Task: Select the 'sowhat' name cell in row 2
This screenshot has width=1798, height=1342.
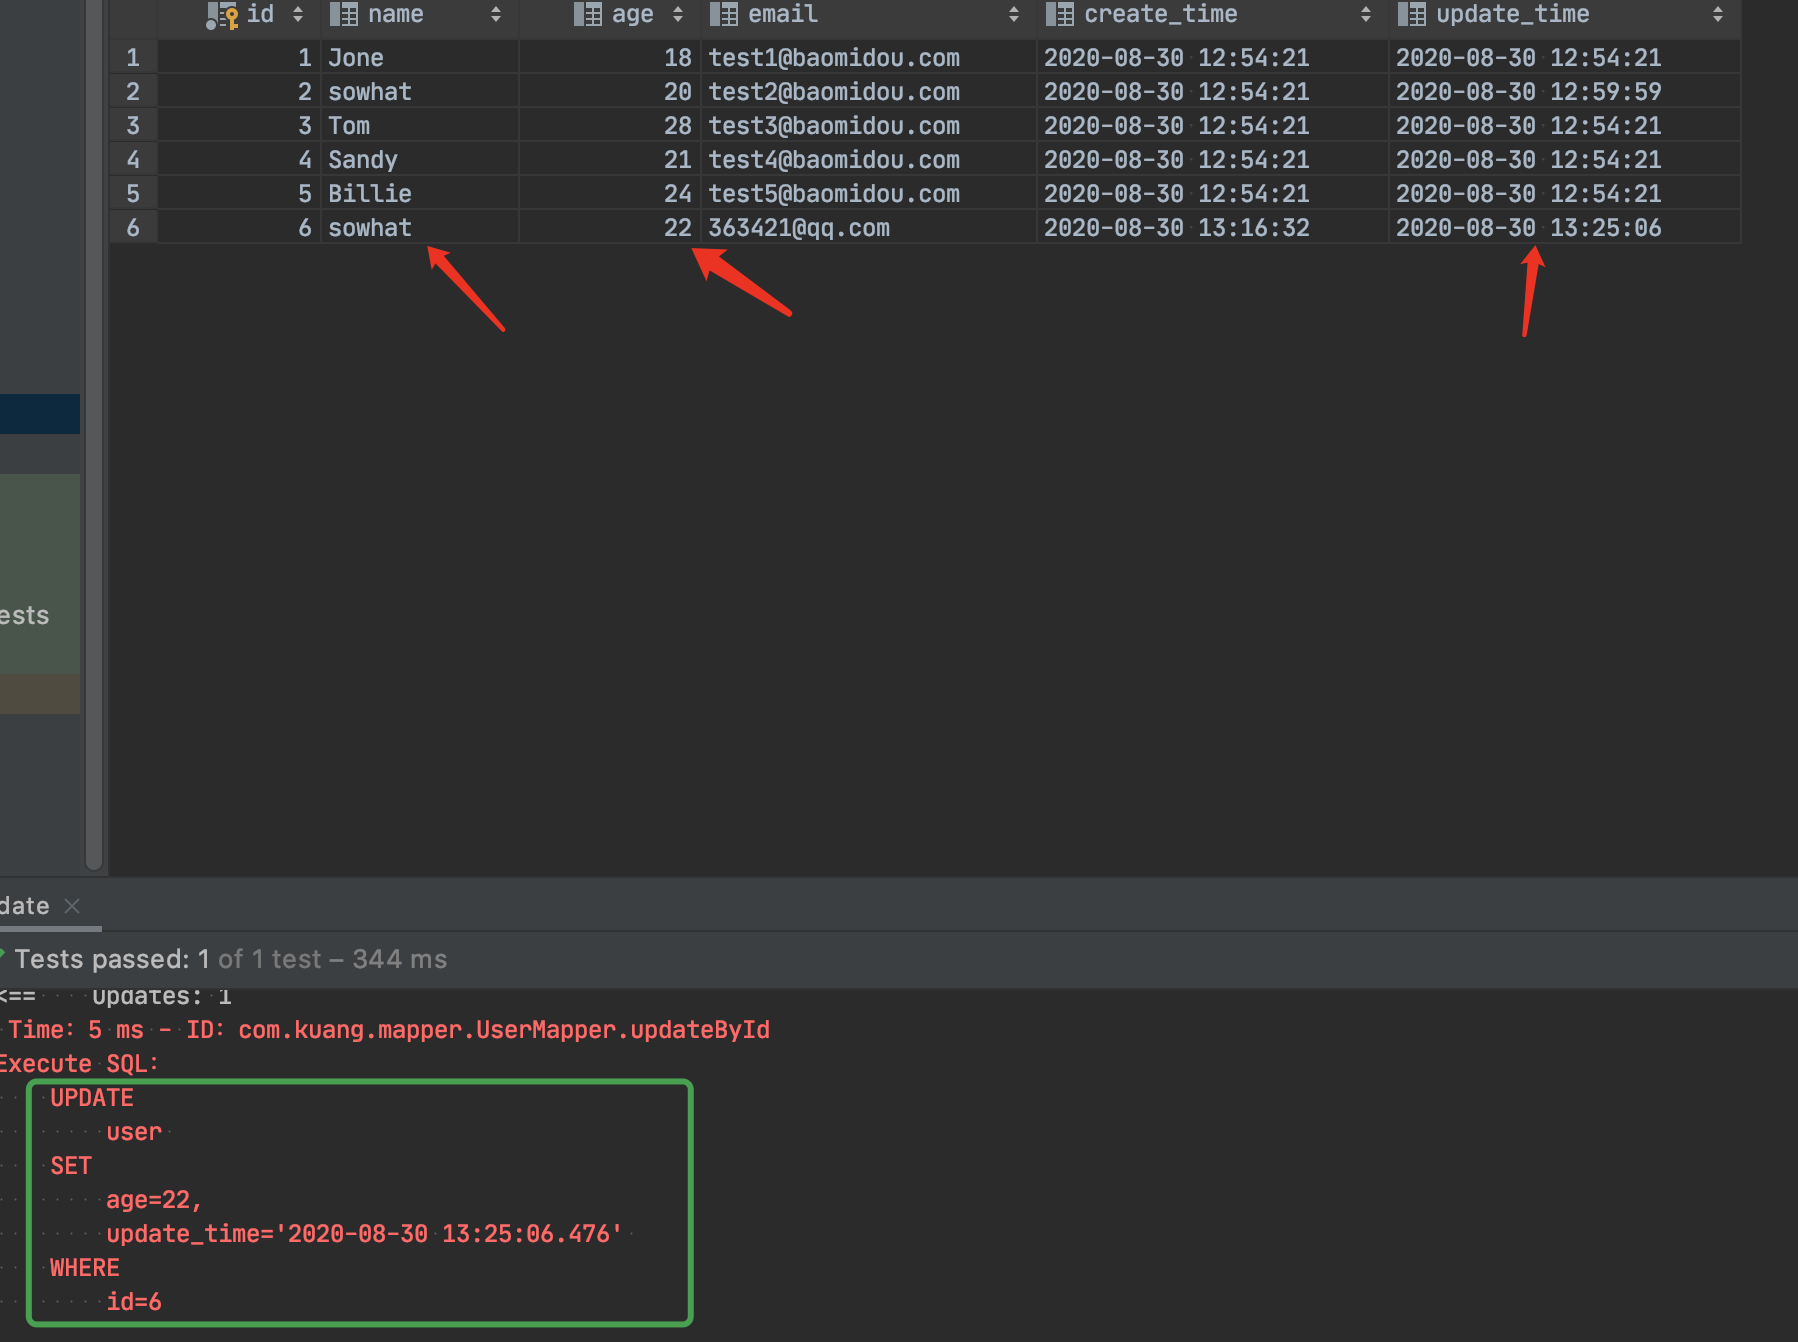Action: pos(419,92)
